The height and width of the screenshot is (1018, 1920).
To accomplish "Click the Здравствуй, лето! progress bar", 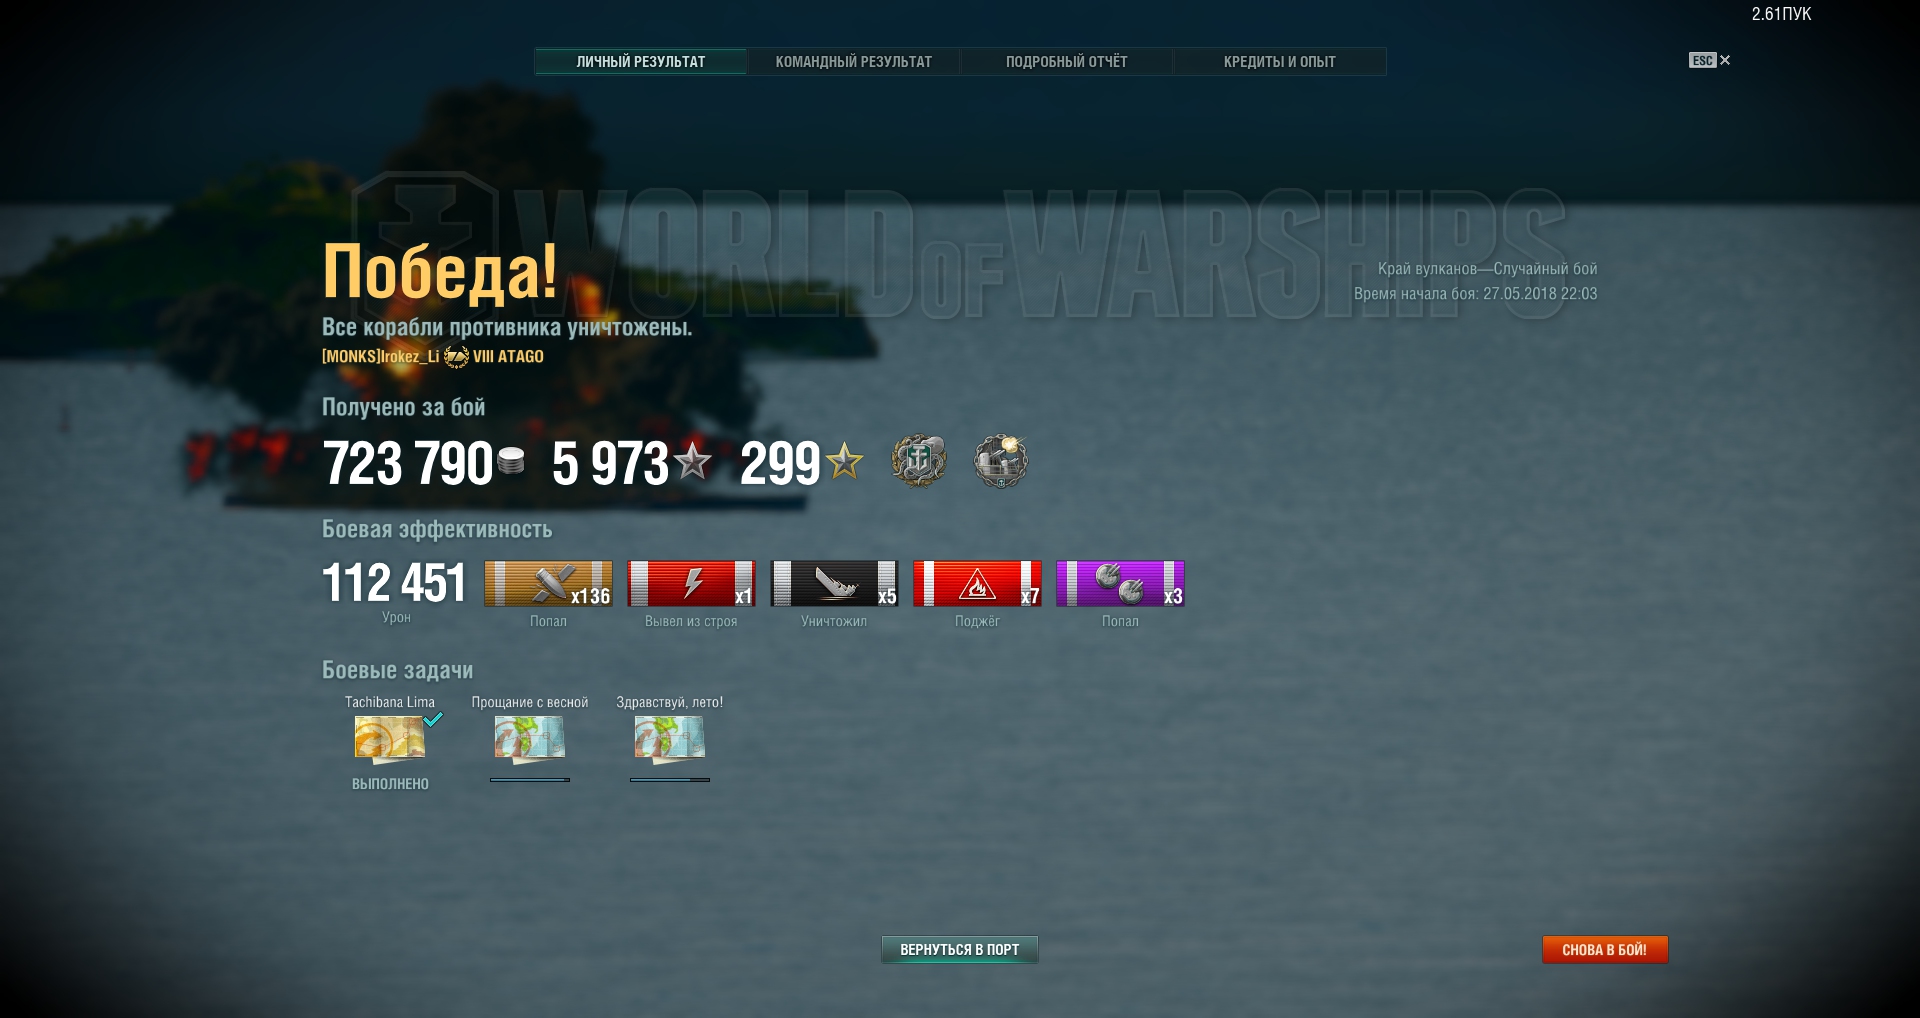I will click(x=670, y=780).
